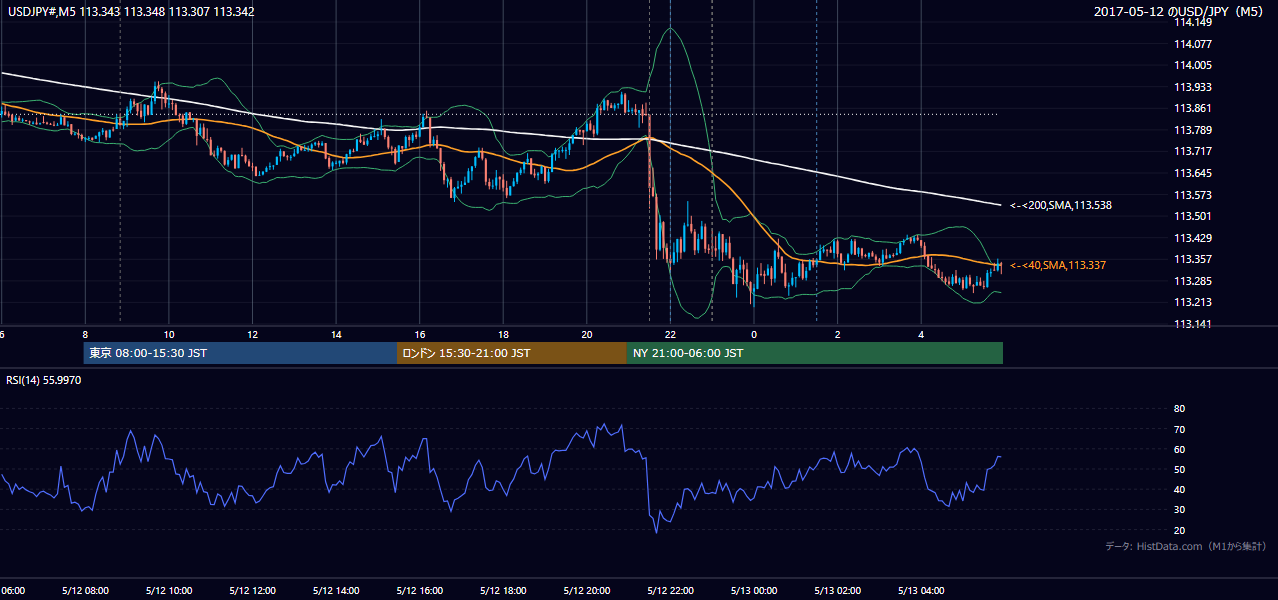Viewport: 1278px width, 600px height.
Task: Click price axis value 113.645
Action: click(x=1192, y=173)
